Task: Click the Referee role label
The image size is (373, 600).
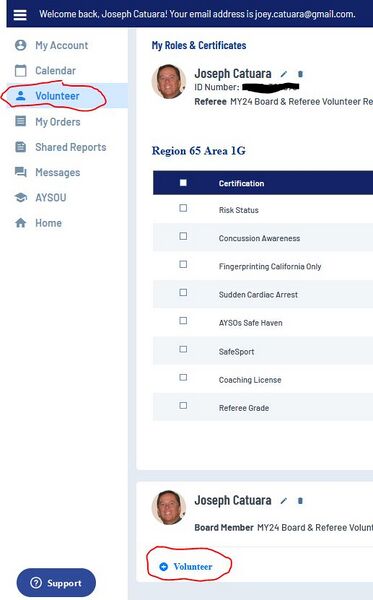Action: (210, 102)
